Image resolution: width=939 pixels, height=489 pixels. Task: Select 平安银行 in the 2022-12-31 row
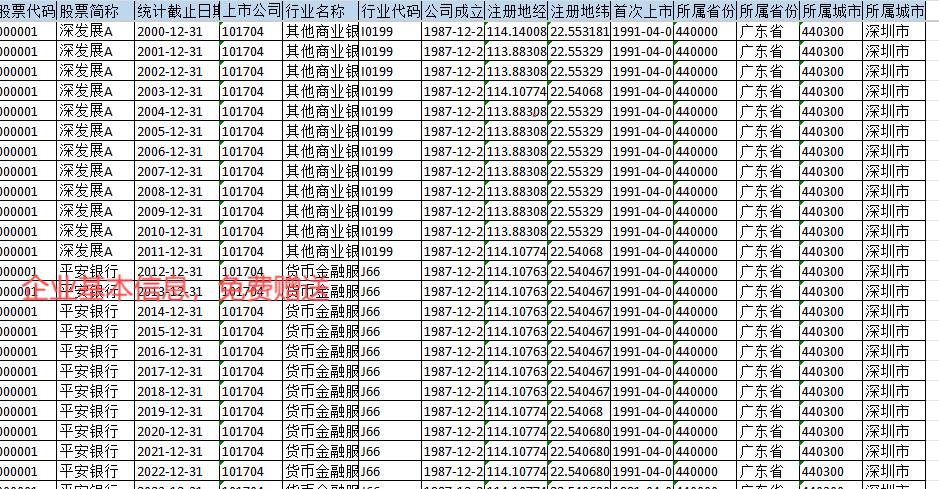point(95,471)
